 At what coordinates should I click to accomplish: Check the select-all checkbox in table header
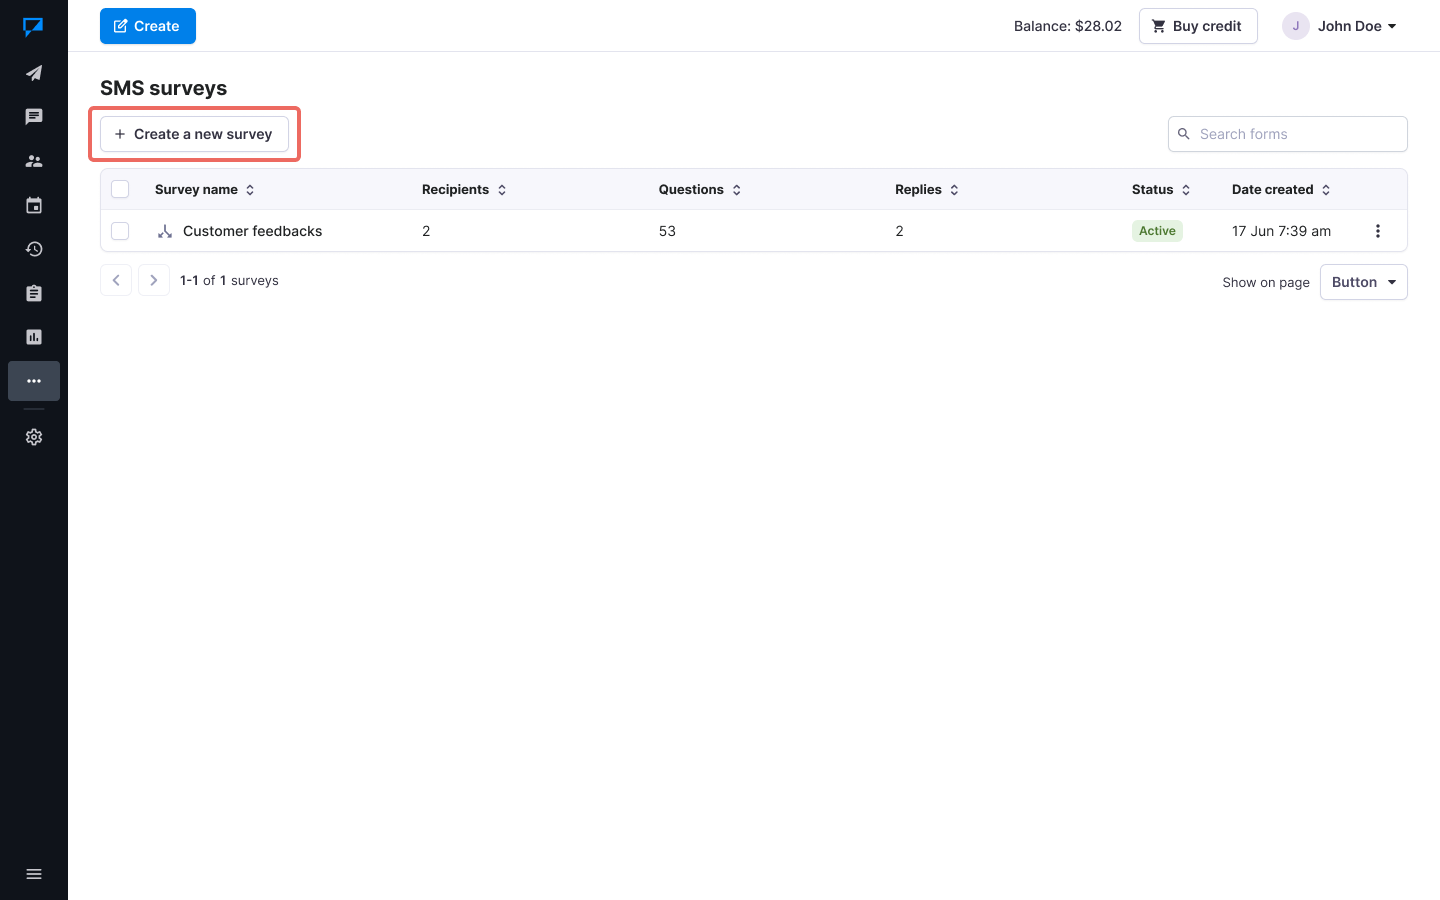[x=120, y=189]
